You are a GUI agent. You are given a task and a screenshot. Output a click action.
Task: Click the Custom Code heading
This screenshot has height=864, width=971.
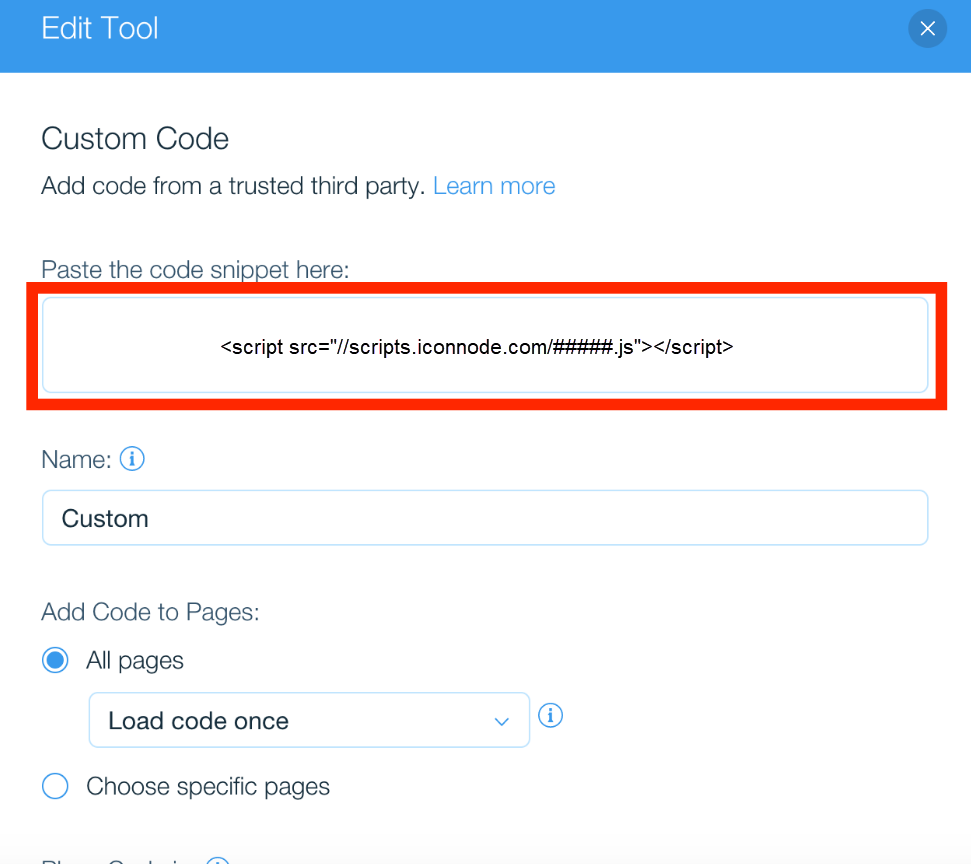coord(135,138)
